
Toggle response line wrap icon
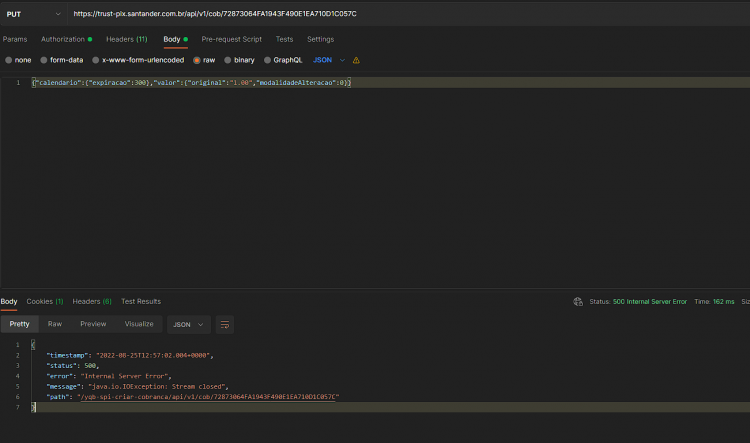click(225, 325)
